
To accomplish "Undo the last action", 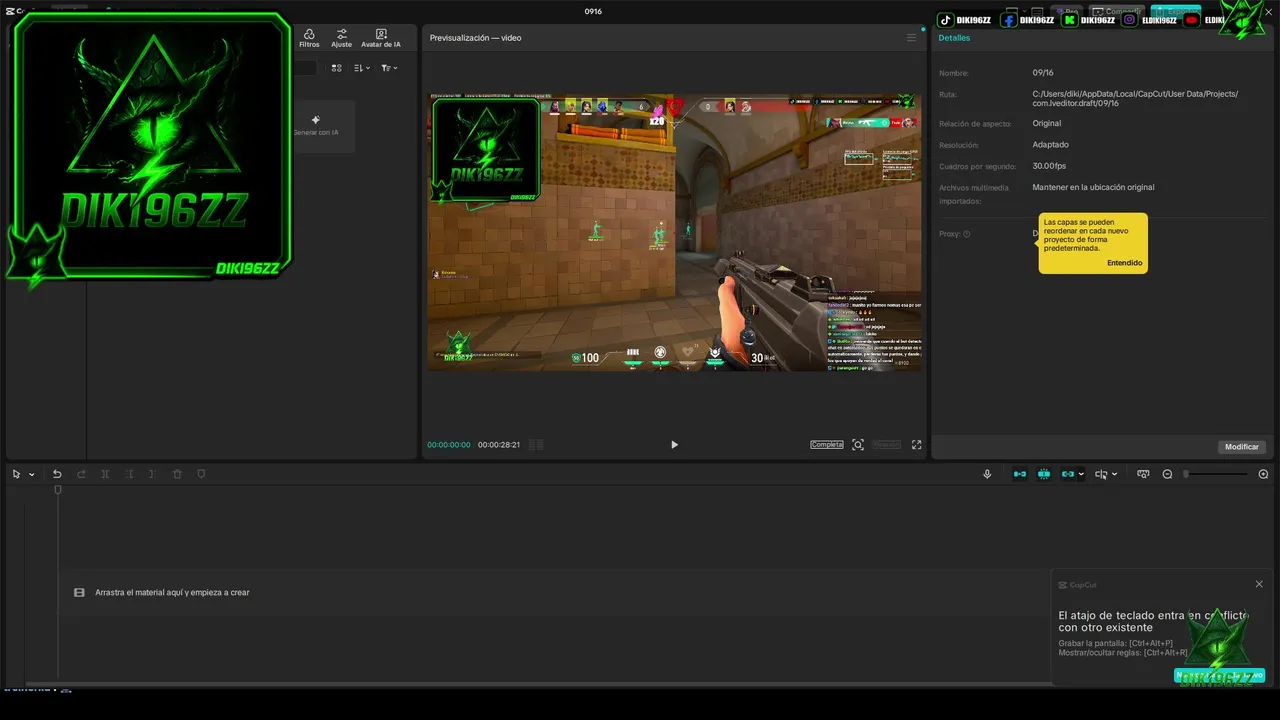I will 57,474.
